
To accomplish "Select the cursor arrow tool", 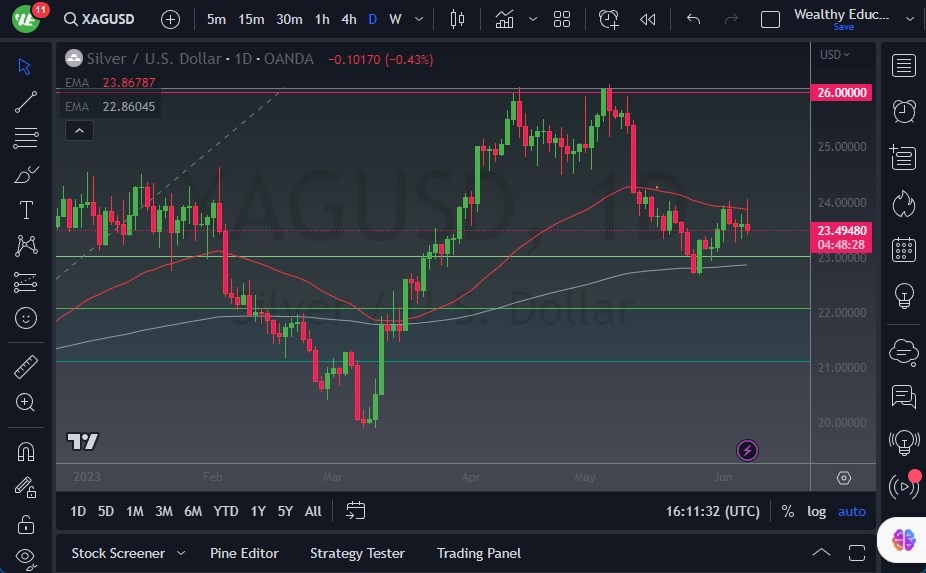I will 24,66.
